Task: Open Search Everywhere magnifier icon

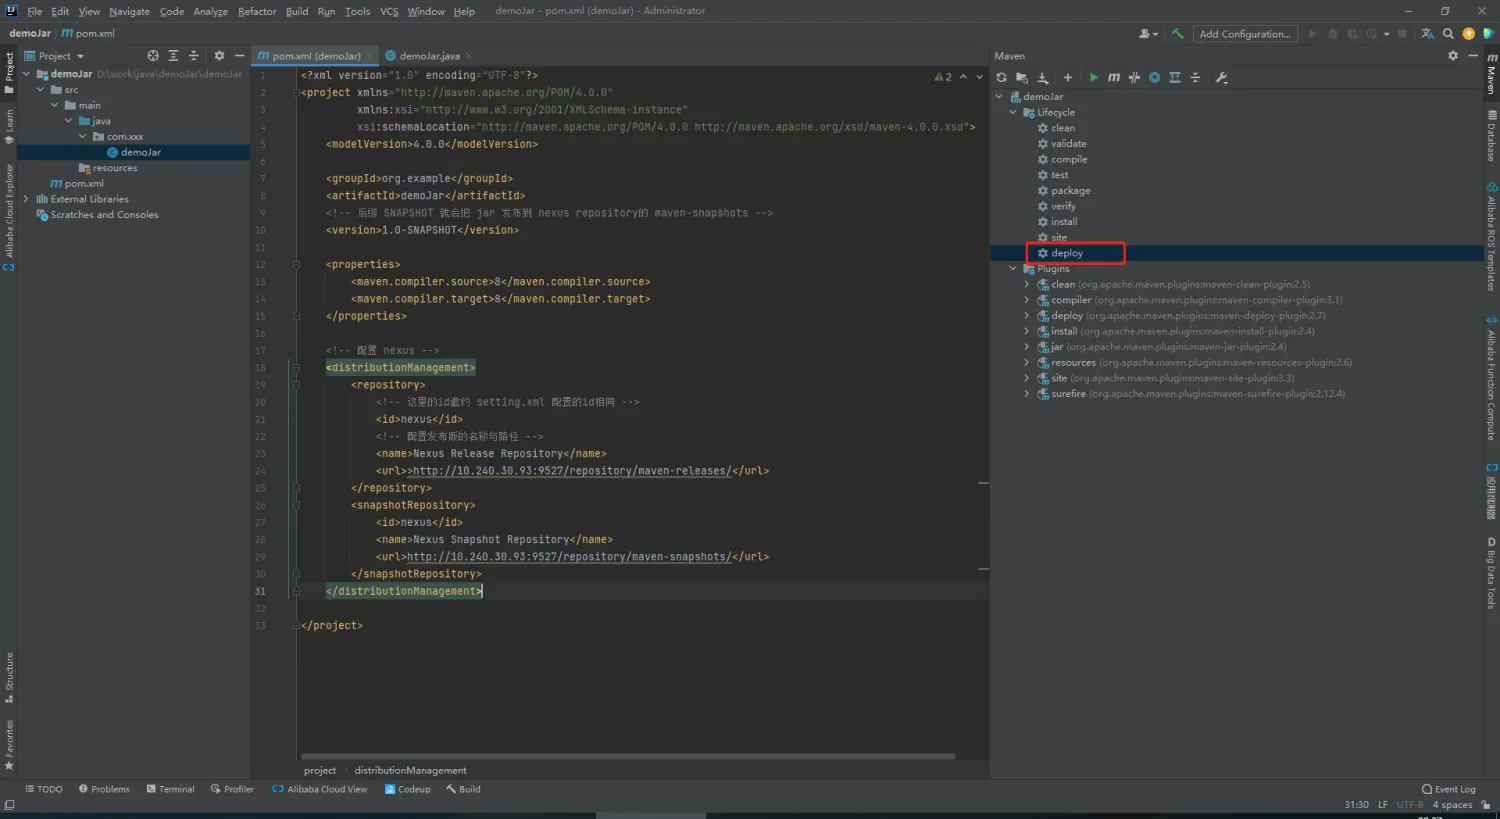Action: pyautogui.click(x=1448, y=34)
